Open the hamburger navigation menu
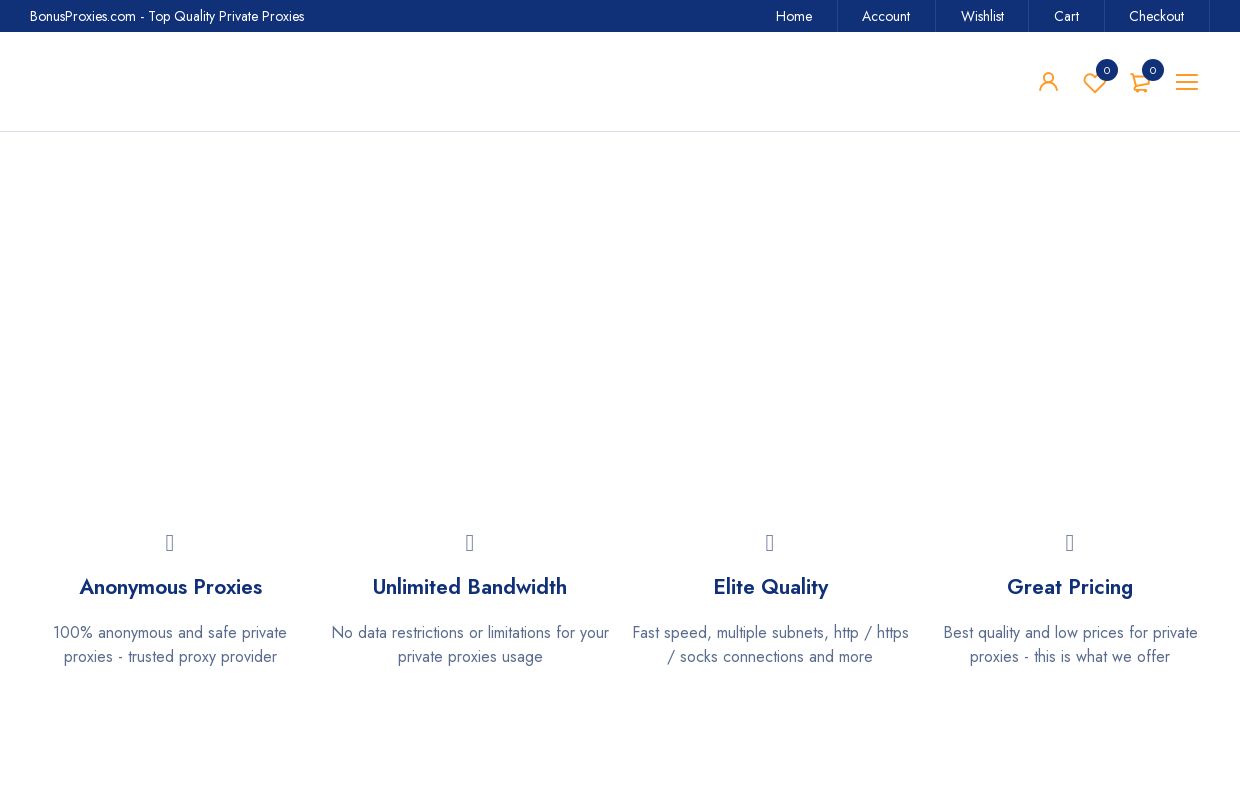The height and width of the screenshot is (800, 1240). coord(1187,82)
